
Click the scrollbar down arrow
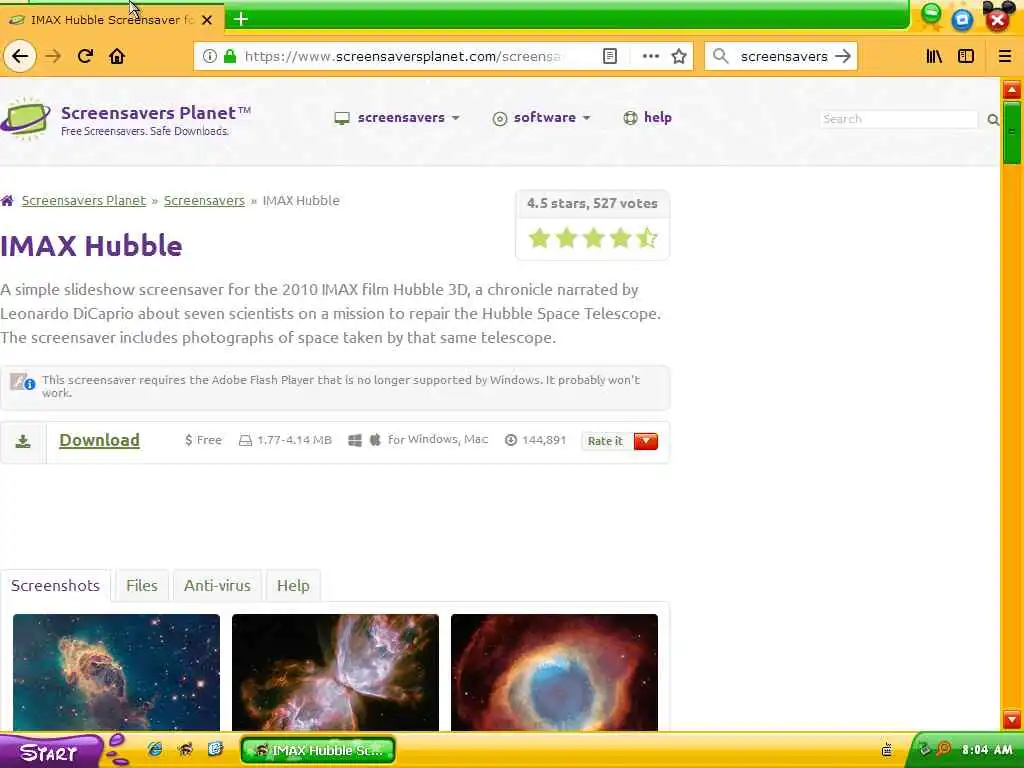[x=1012, y=720]
